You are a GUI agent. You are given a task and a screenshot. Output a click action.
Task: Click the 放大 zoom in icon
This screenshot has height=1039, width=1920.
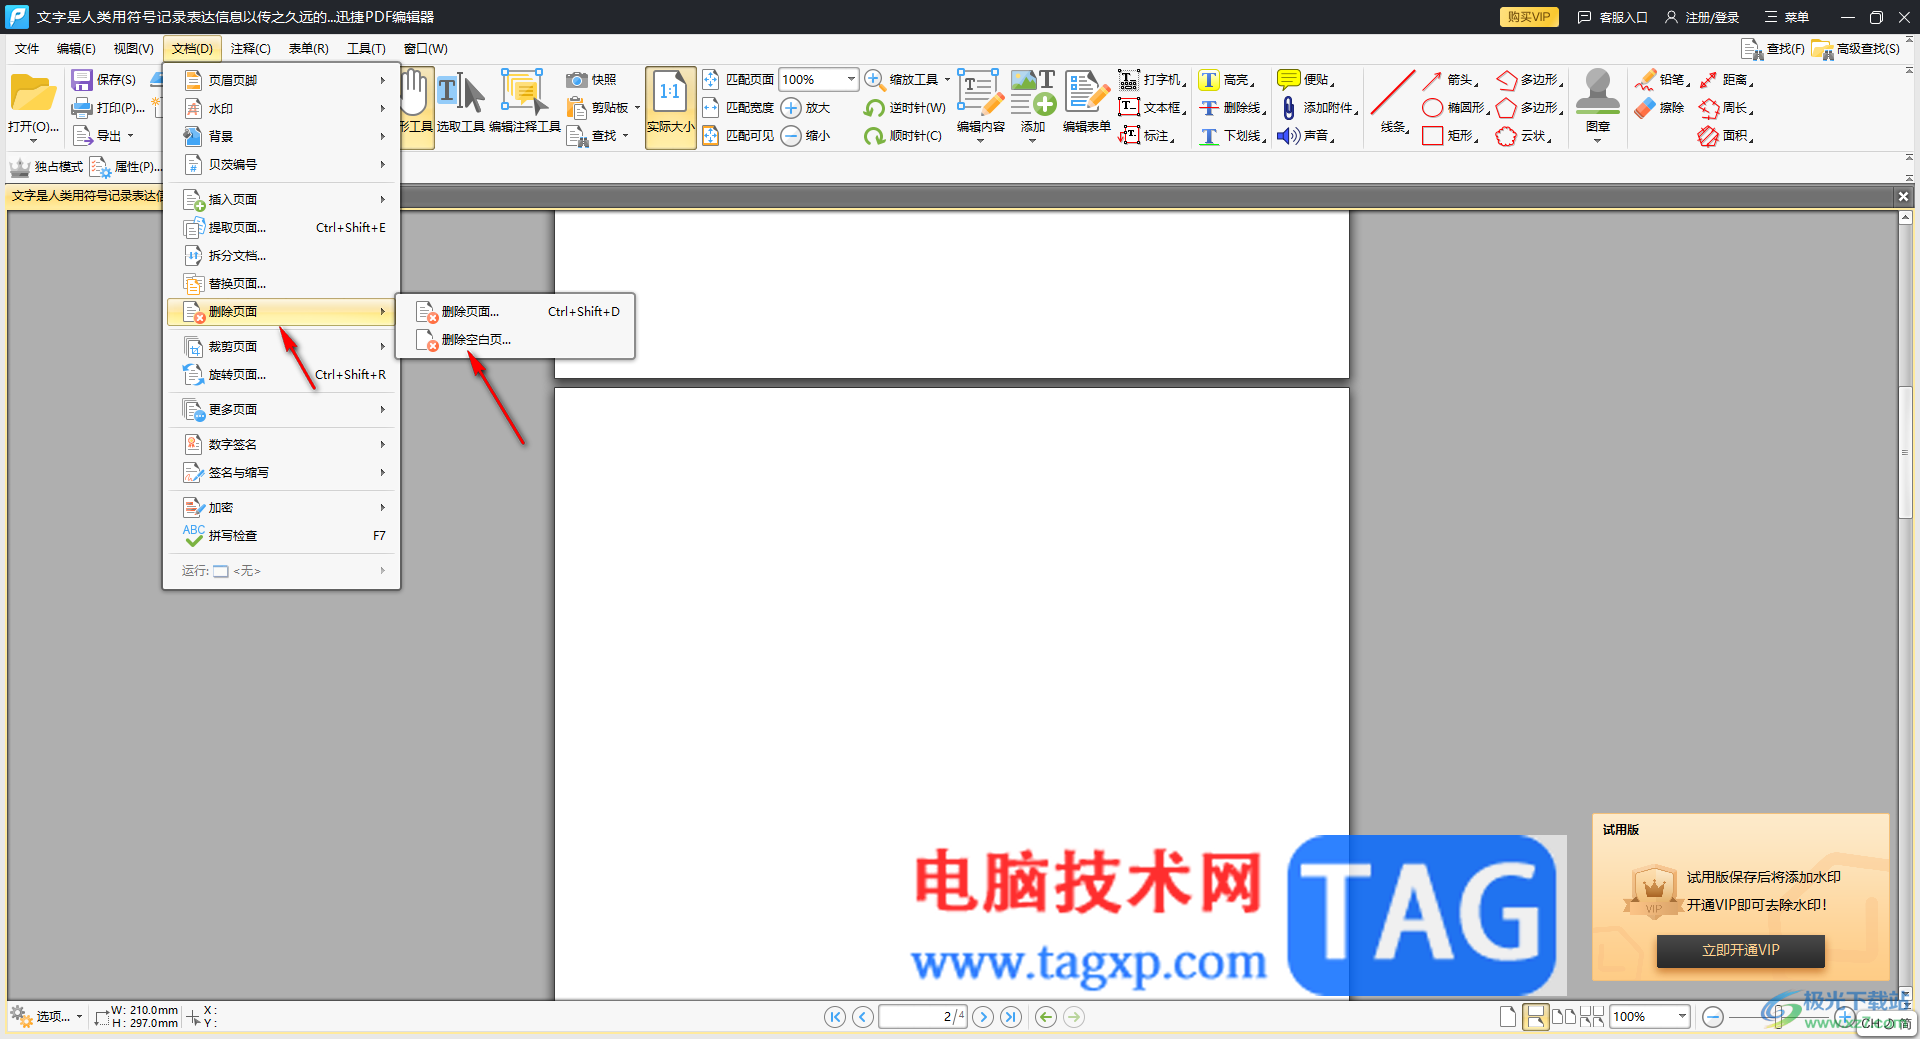click(791, 108)
